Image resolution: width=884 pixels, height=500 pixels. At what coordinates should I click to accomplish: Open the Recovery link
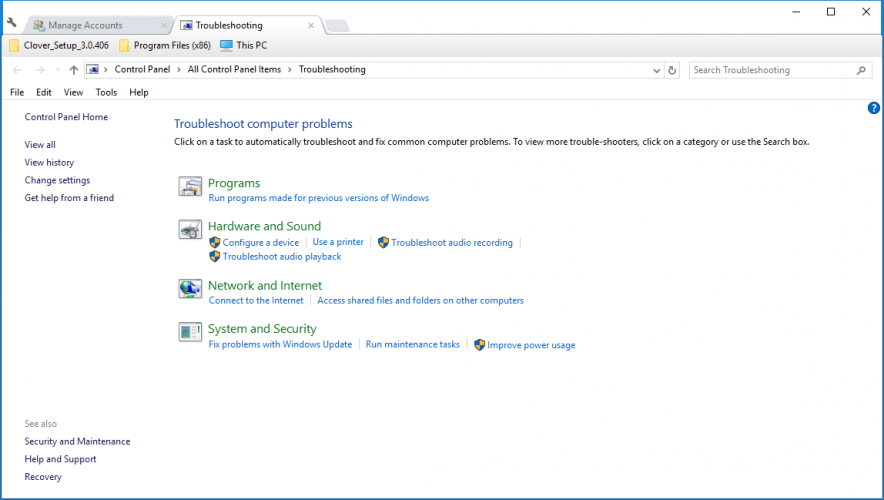click(43, 477)
